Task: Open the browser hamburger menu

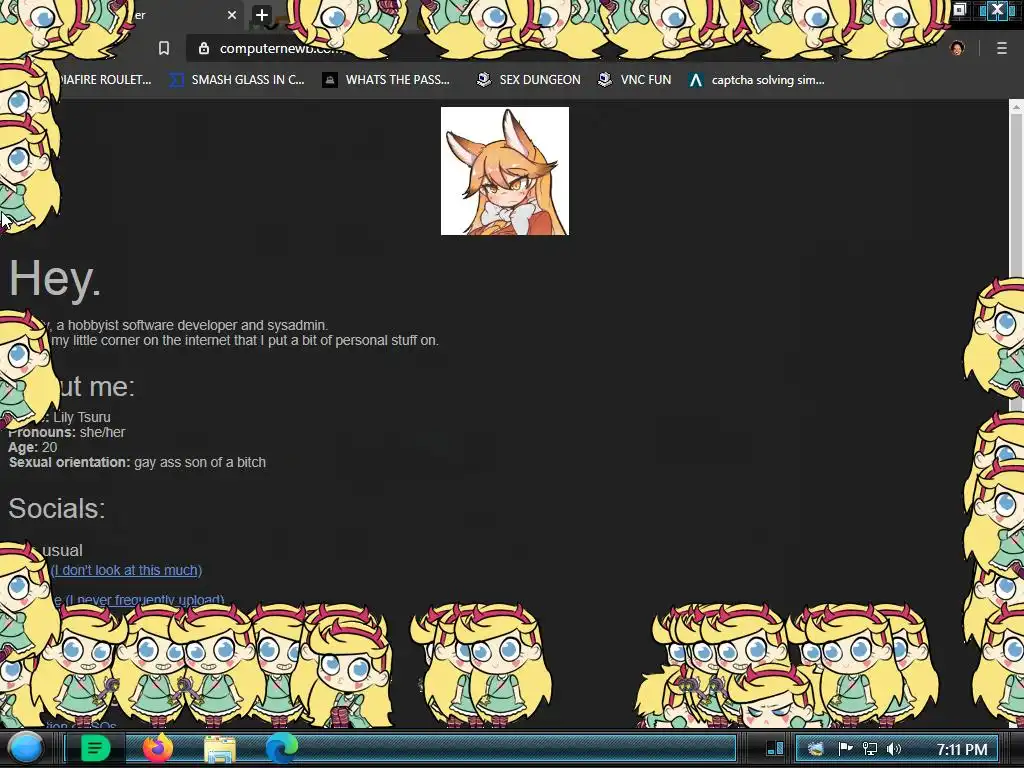Action: [x=1001, y=48]
